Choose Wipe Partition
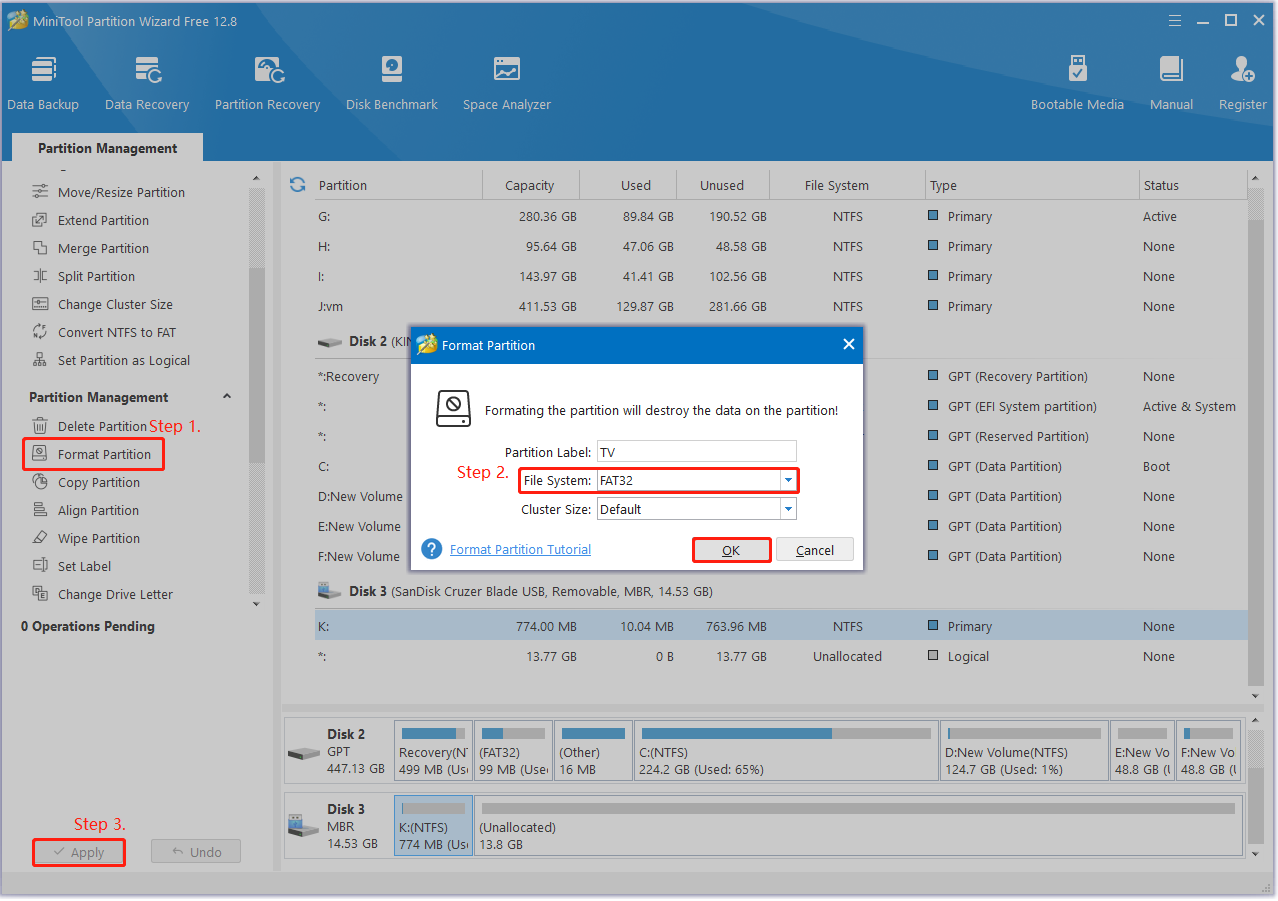The width and height of the screenshot is (1278, 901). click(x=98, y=538)
